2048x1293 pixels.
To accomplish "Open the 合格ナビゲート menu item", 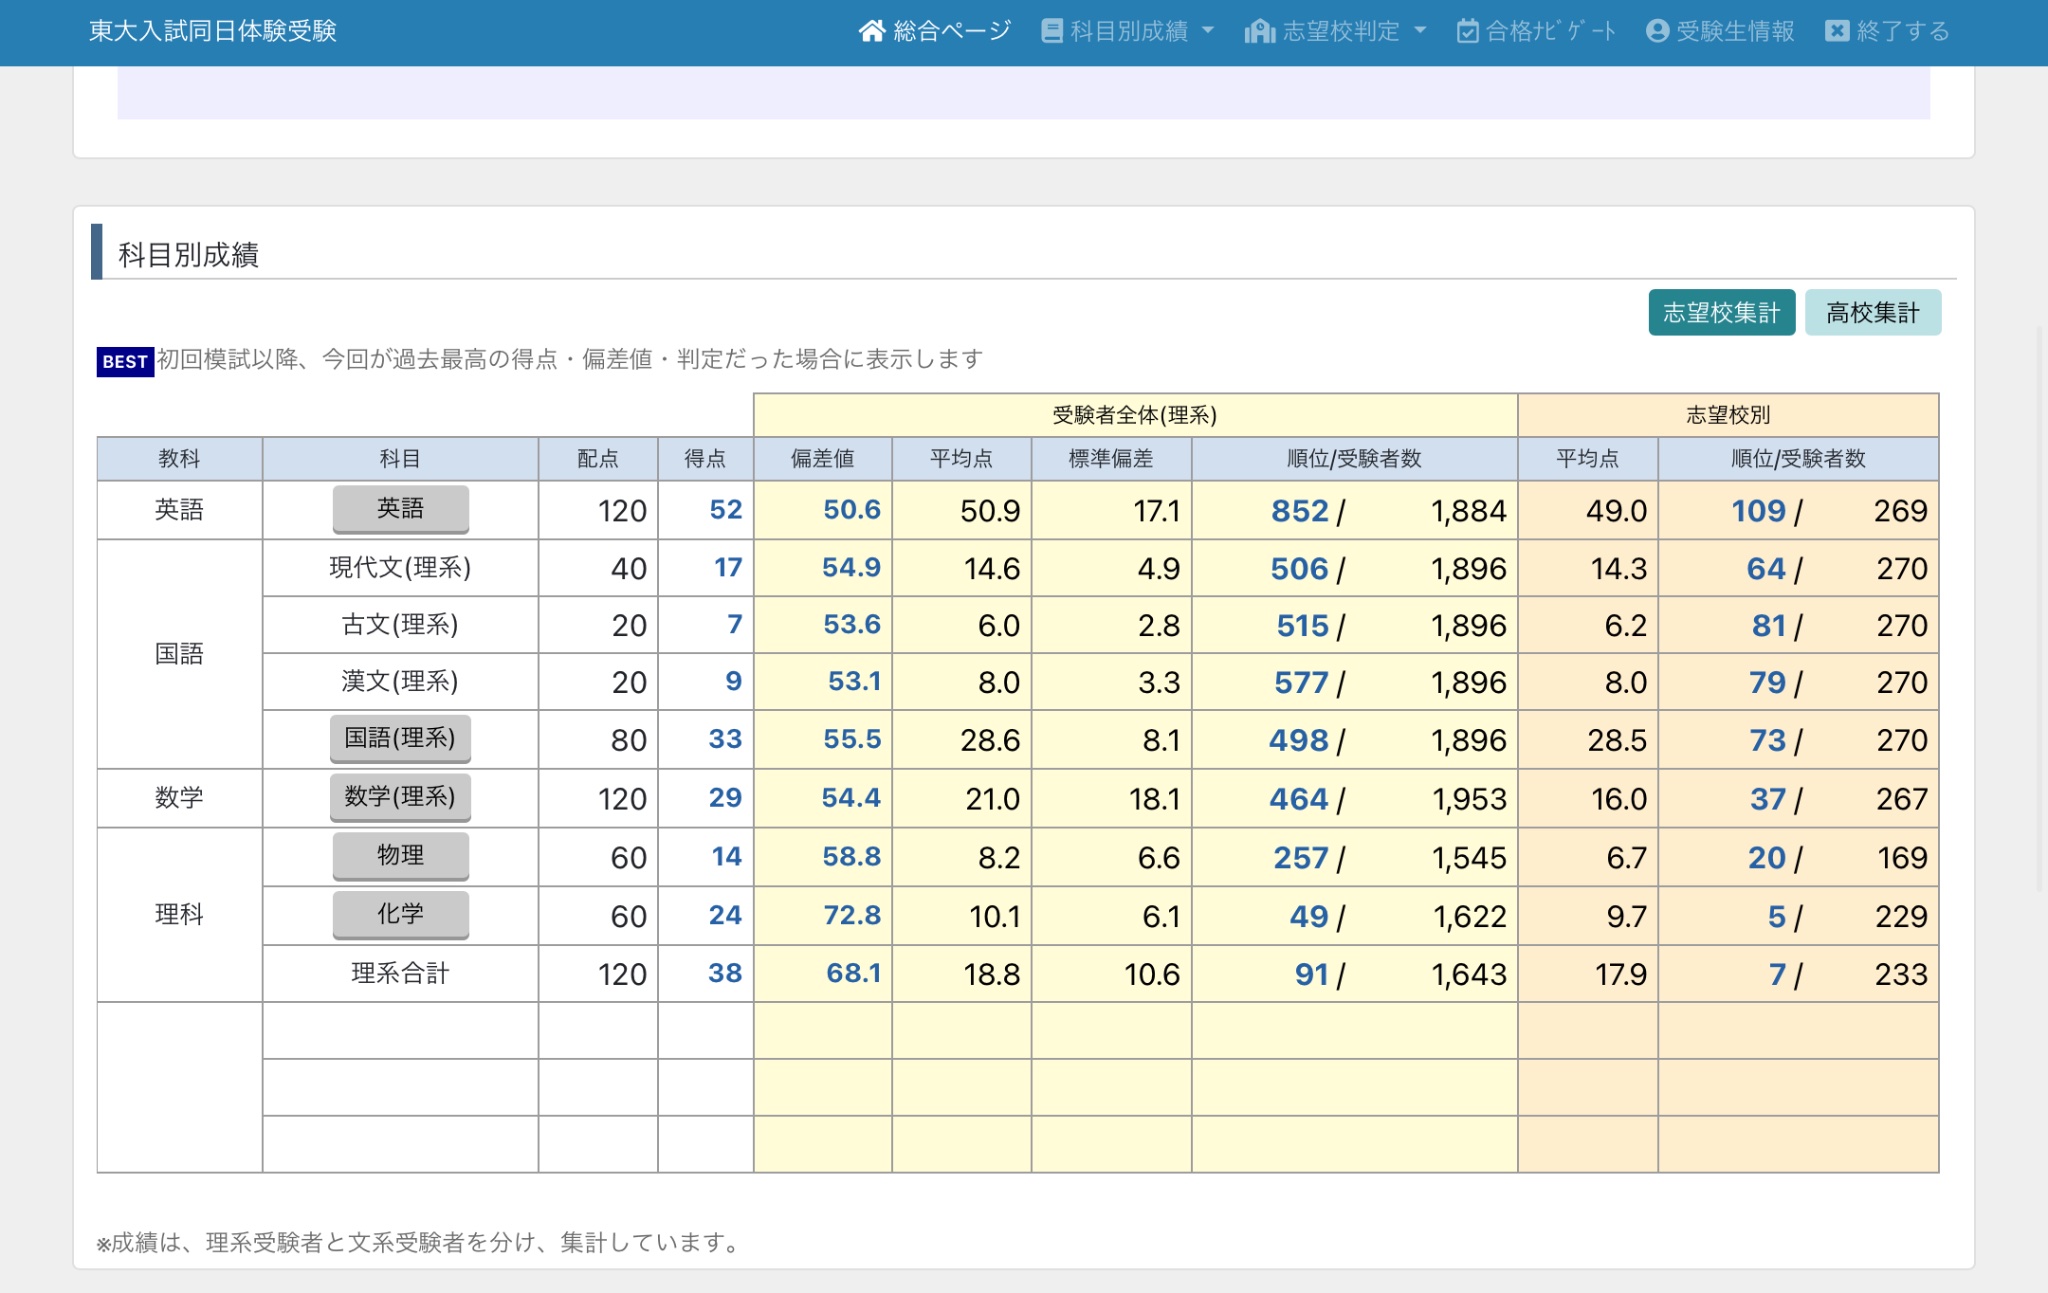I will [x=1536, y=31].
